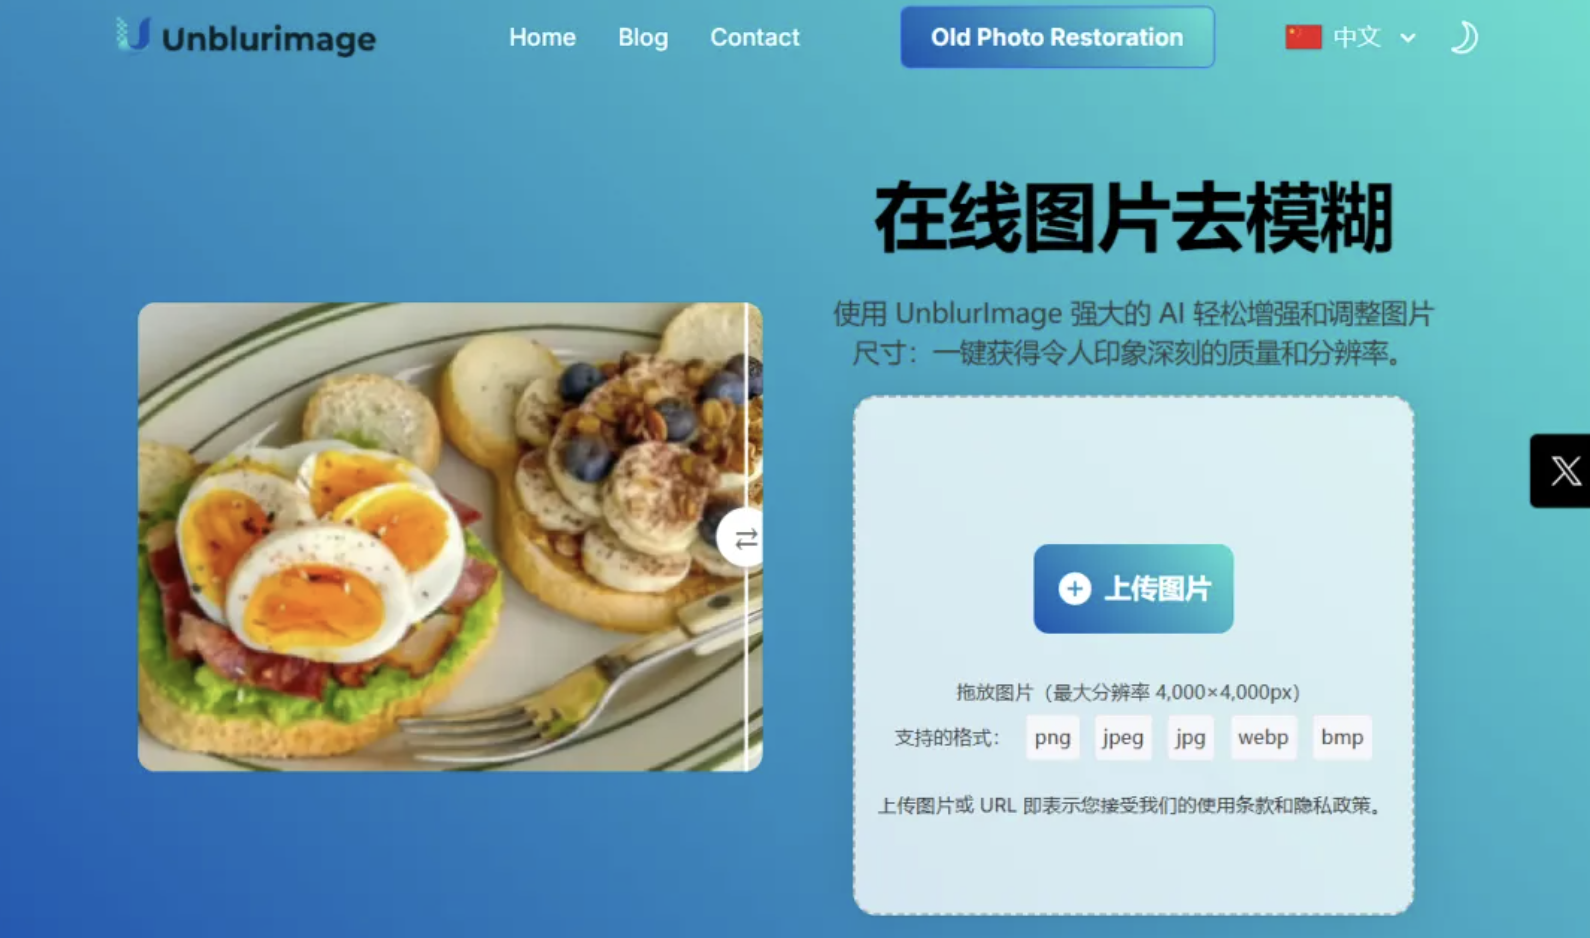Click the X (Twitter) share icon
The image size is (1590, 938).
click(1565, 471)
